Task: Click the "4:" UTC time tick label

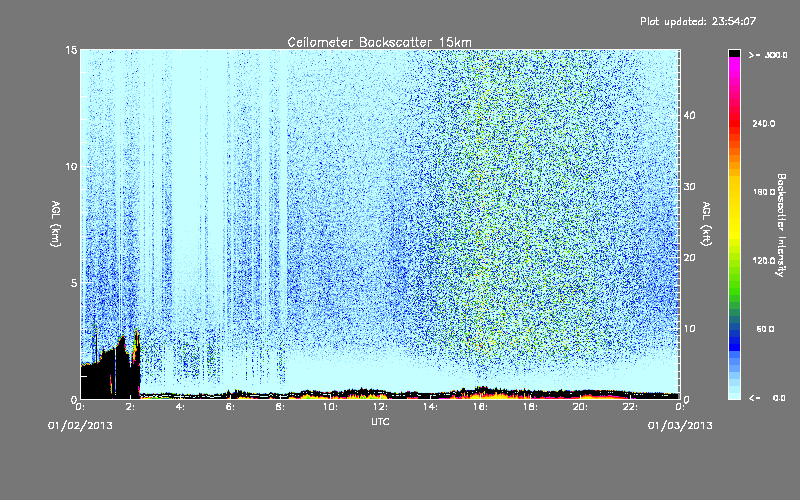Action: coord(180,407)
